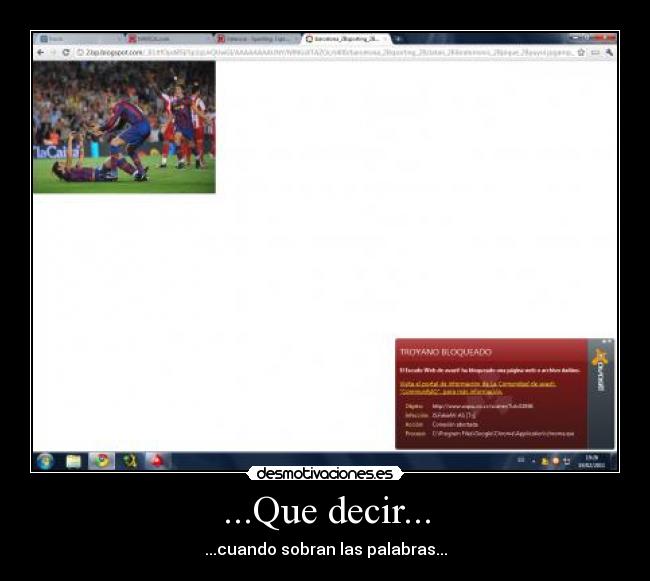
Task: Click the Chrome taskbar icon
Action: [x=102, y=461]
